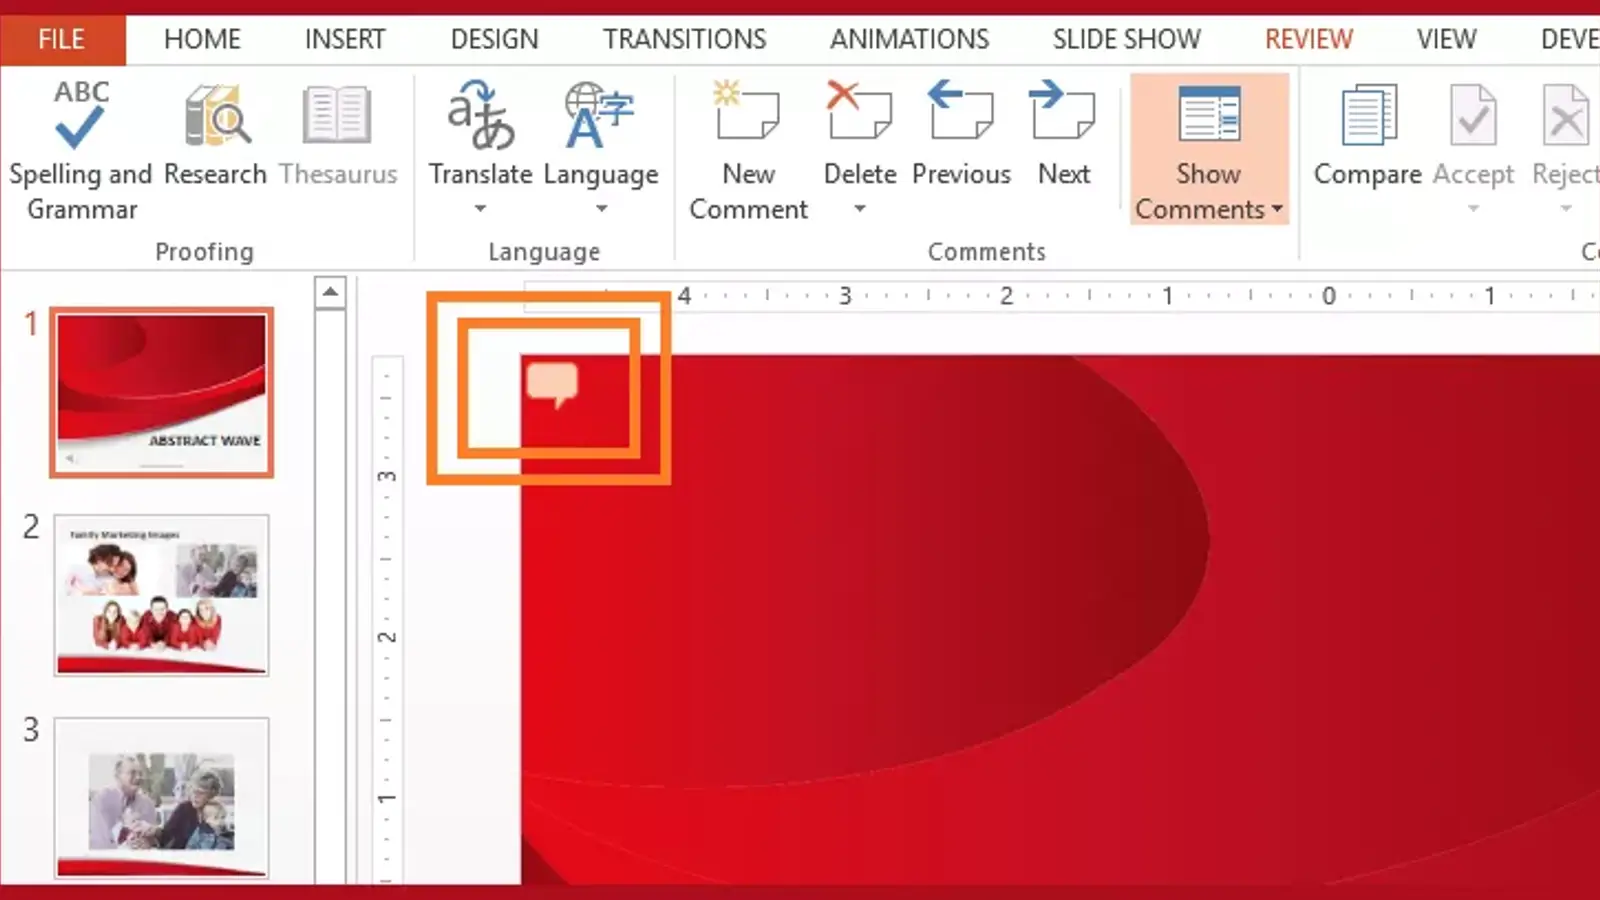
Task: Open the comment bubble on the slide
Action: click(552, 383)
